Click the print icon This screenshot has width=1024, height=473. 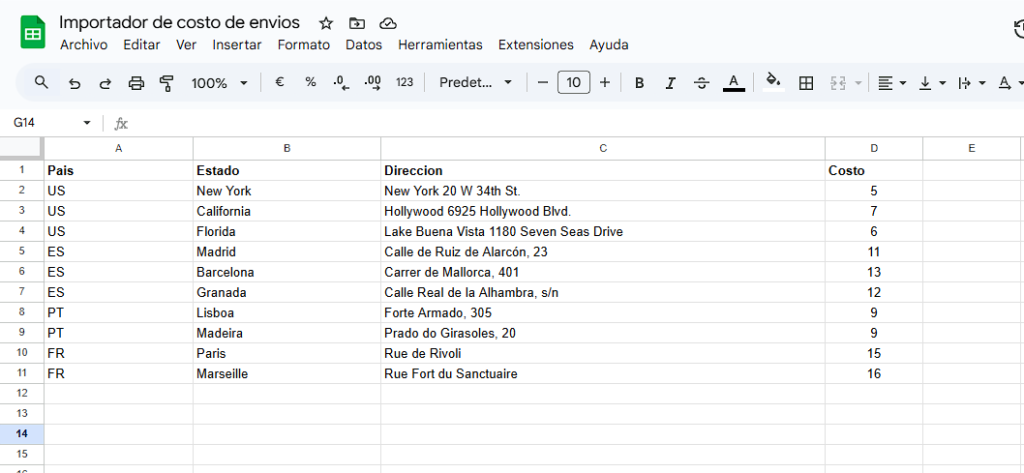click(136, 83)
